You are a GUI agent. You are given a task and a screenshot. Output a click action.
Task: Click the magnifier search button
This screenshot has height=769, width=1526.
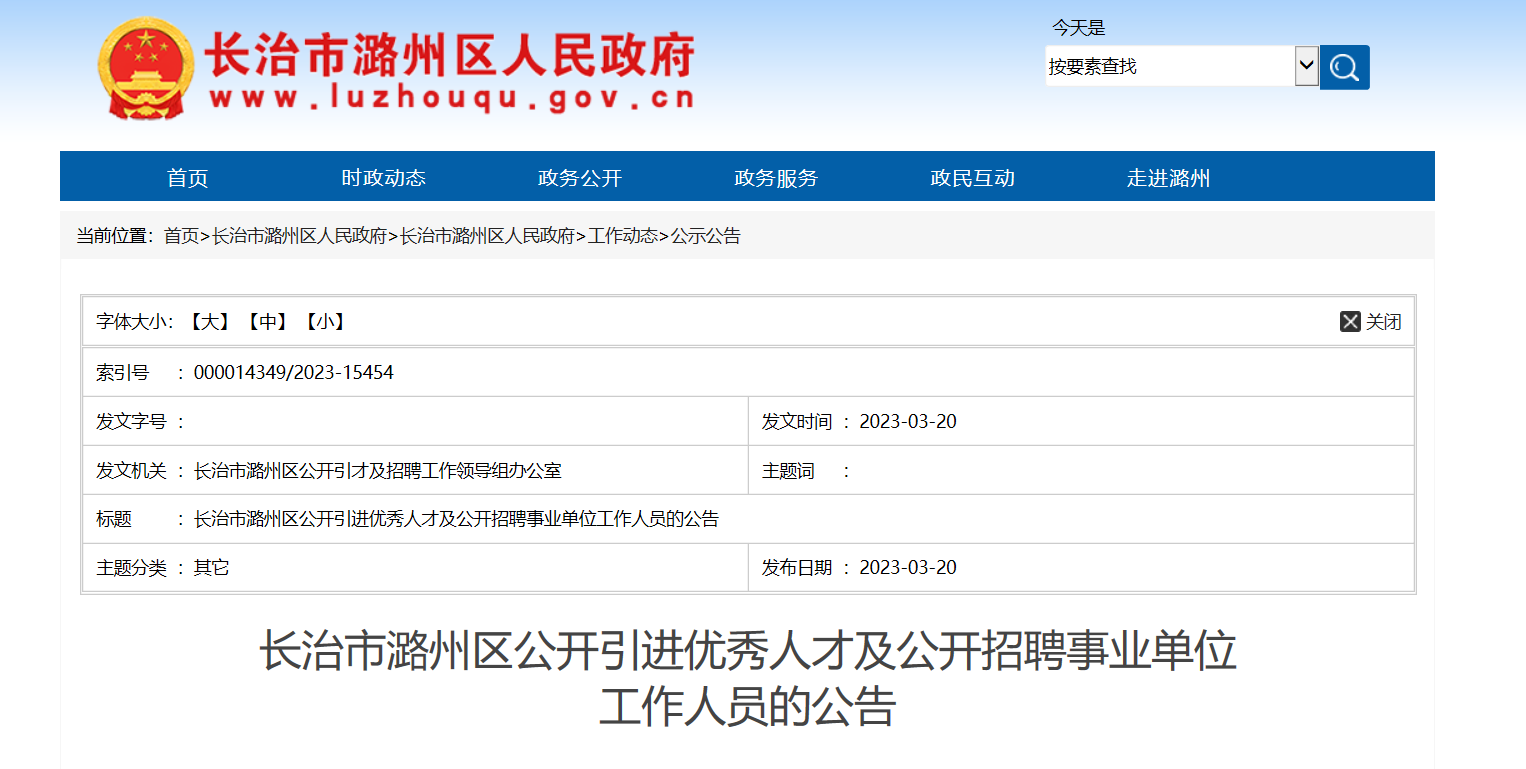[x=1345, y=67]
